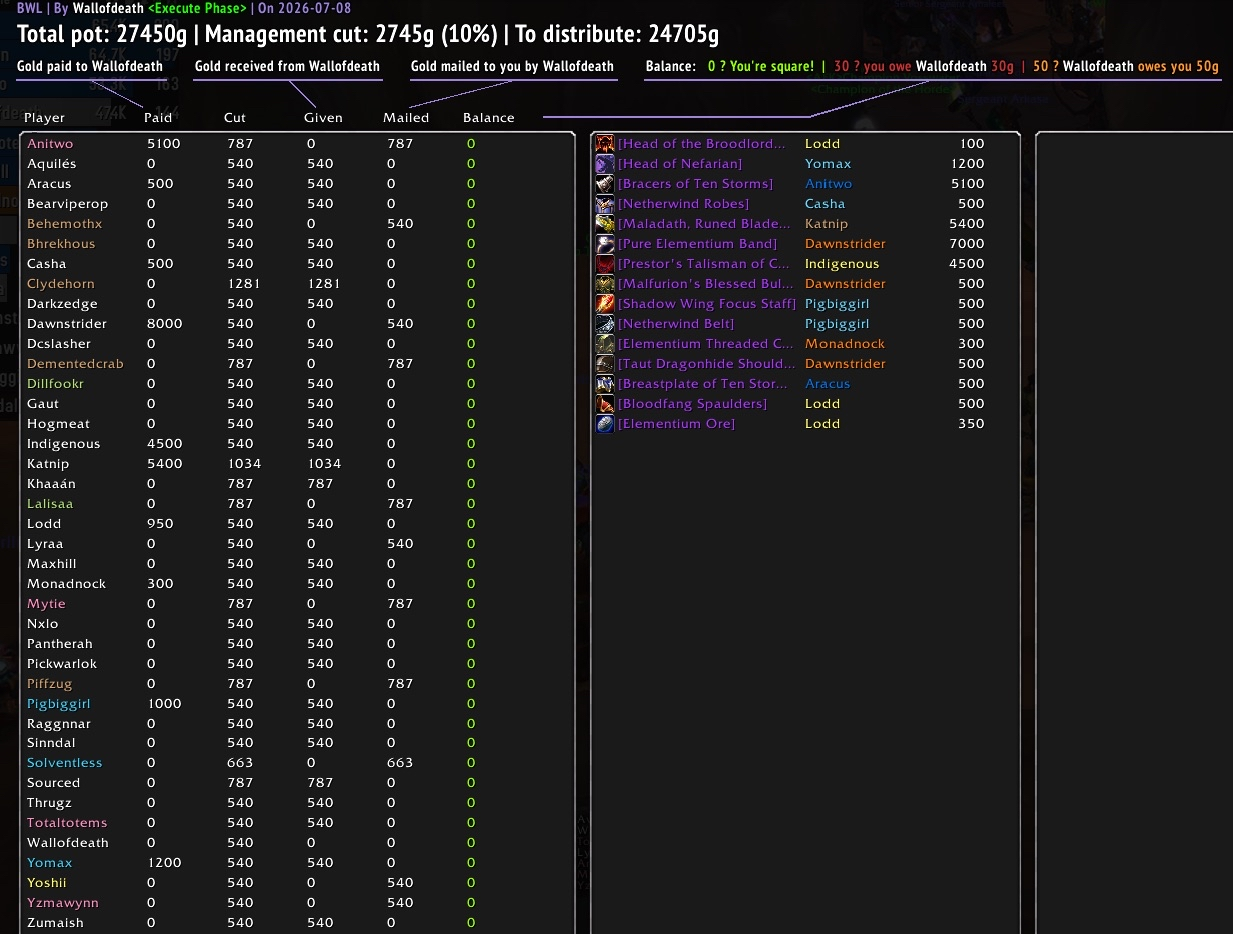Click buyer Monadnock in the loot list
The width and height of the screenshot is (1233, 934).
pos(845,344)
